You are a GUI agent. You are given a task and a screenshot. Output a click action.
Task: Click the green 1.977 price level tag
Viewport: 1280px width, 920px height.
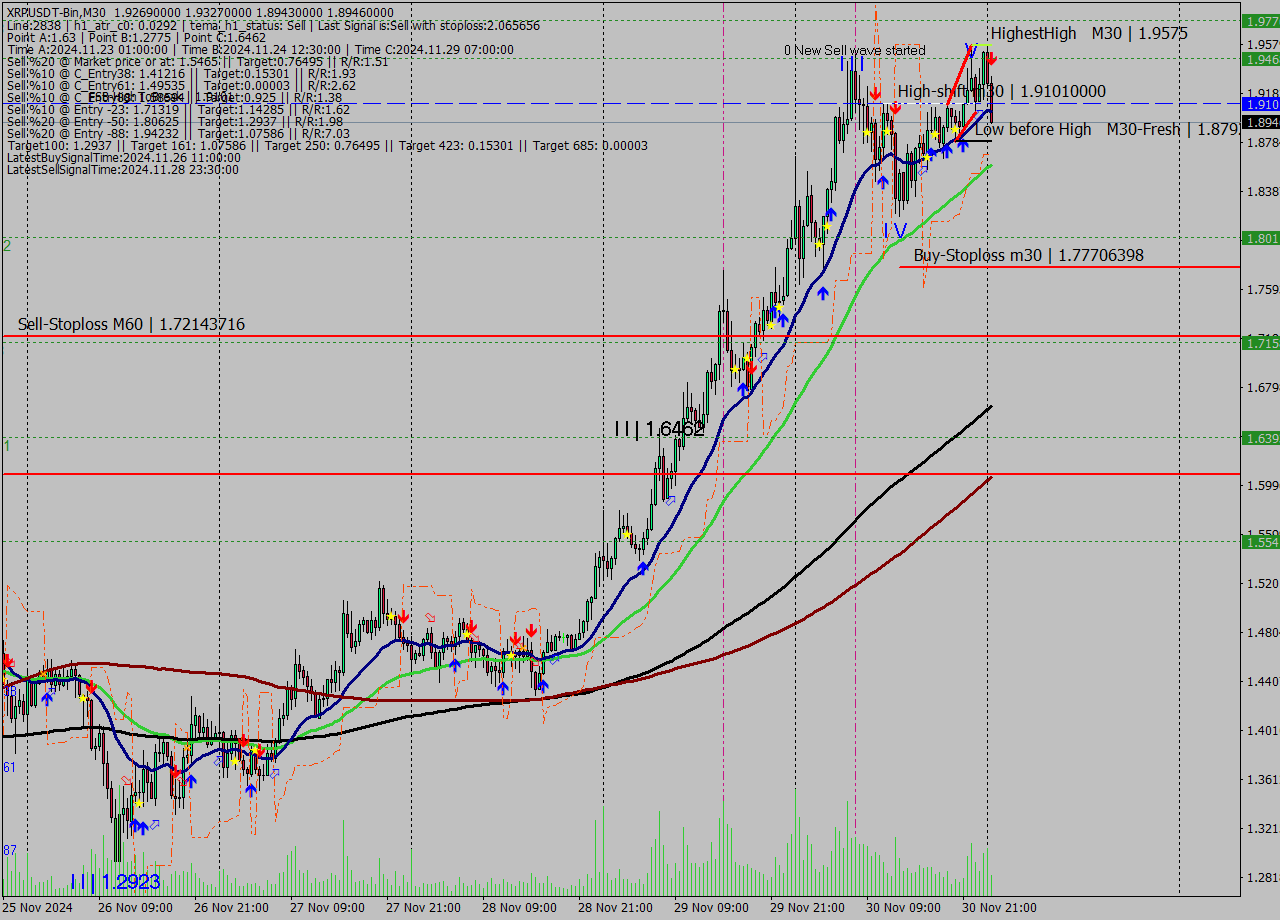tap(1260, 21)
